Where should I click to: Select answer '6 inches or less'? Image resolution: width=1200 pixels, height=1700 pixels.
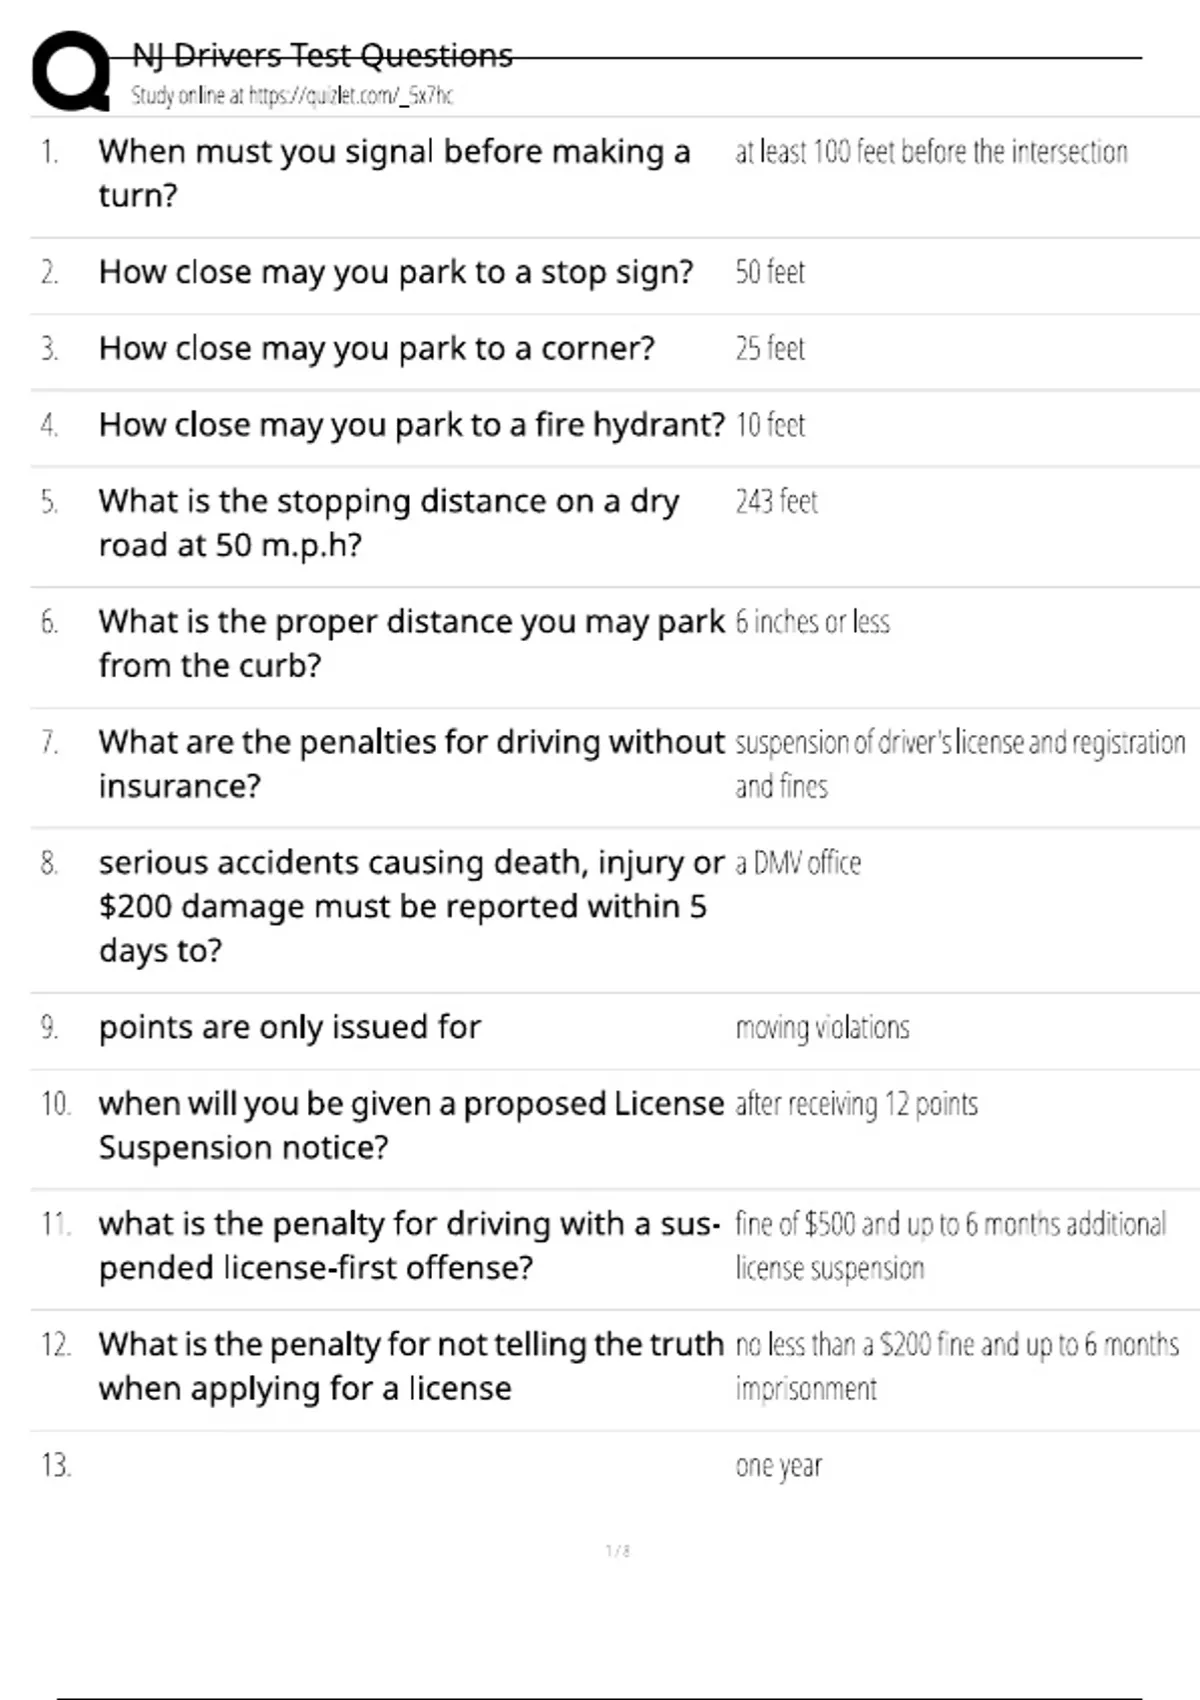click(x=812, y=622)
